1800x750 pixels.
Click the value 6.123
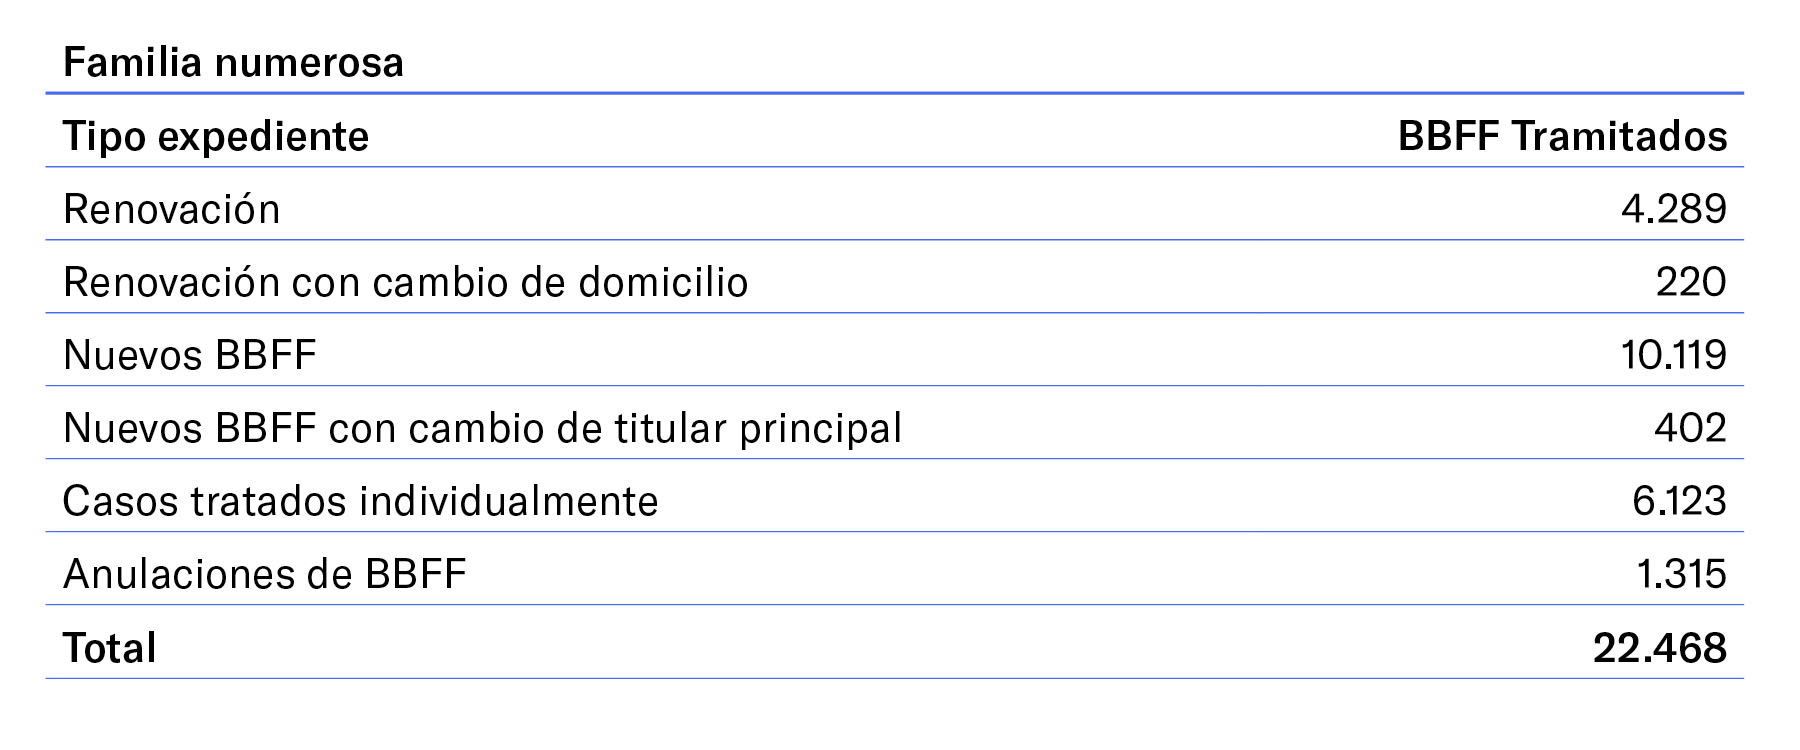1679,501
